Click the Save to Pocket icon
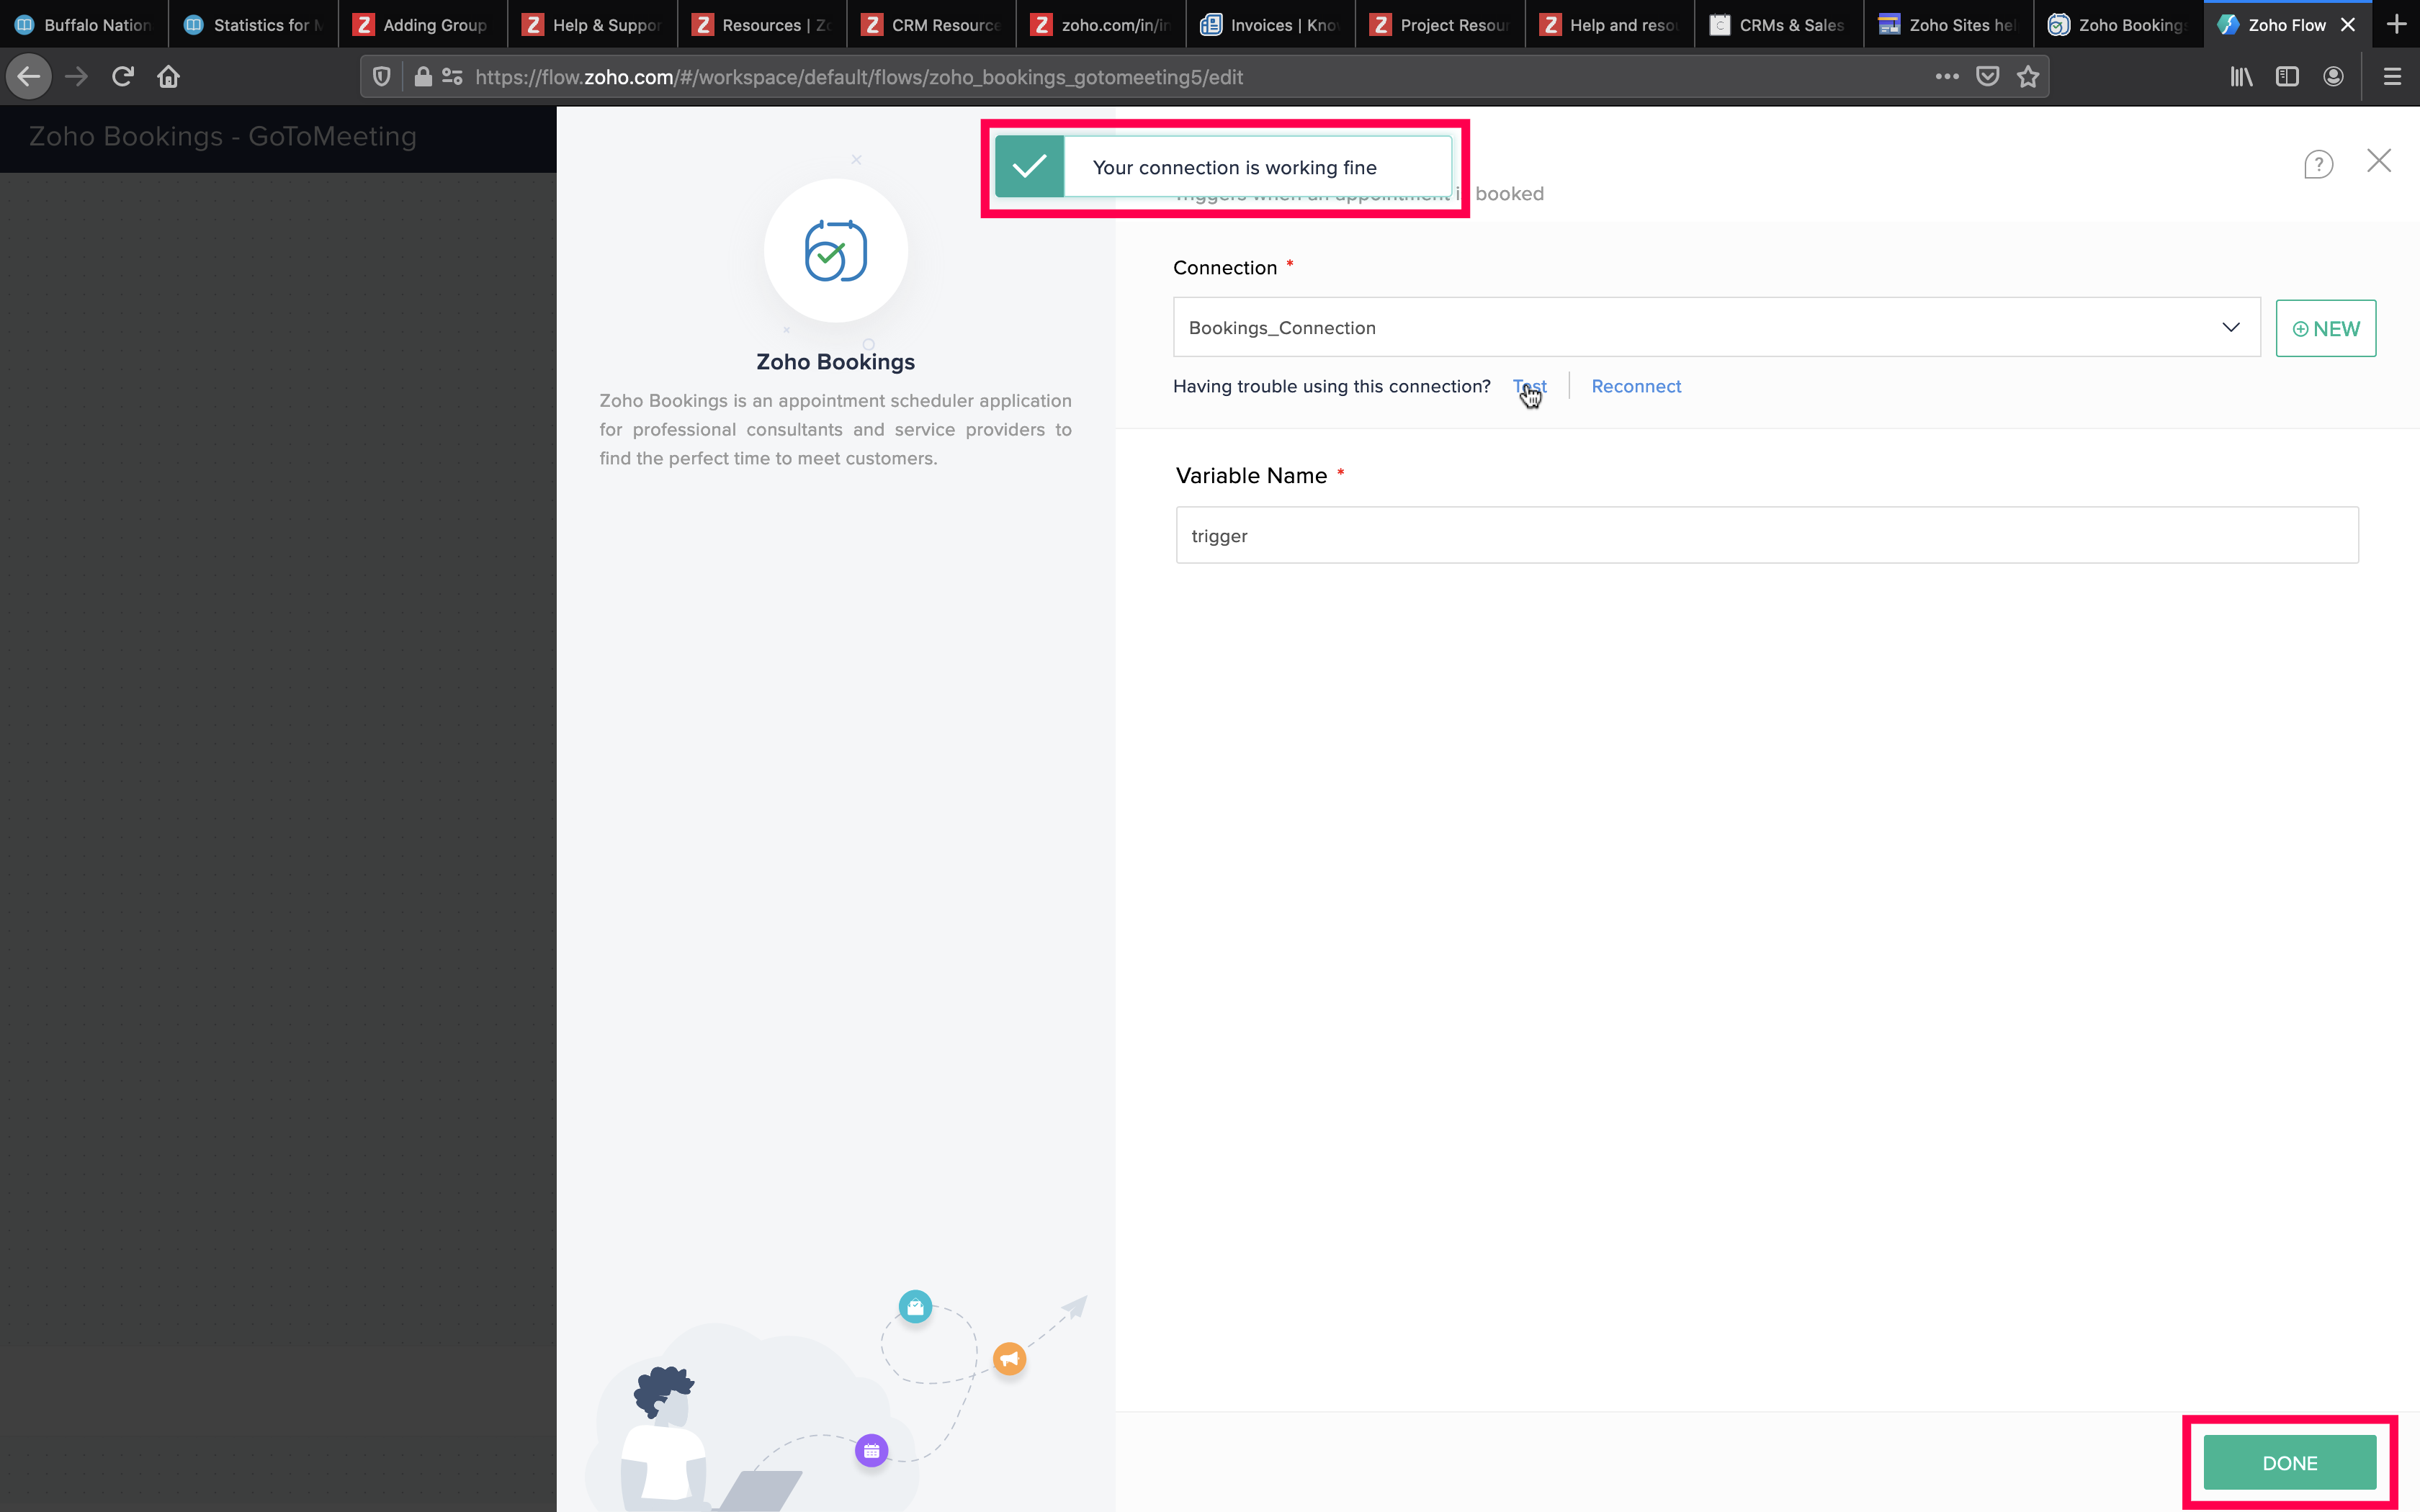 (x=1988, y=77)
